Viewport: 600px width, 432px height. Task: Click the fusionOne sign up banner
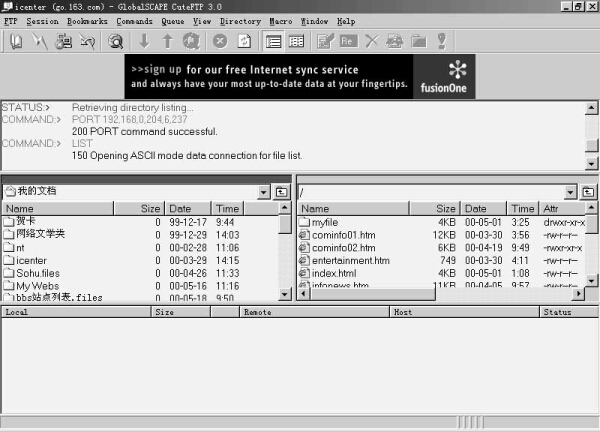tap(300, 77)
